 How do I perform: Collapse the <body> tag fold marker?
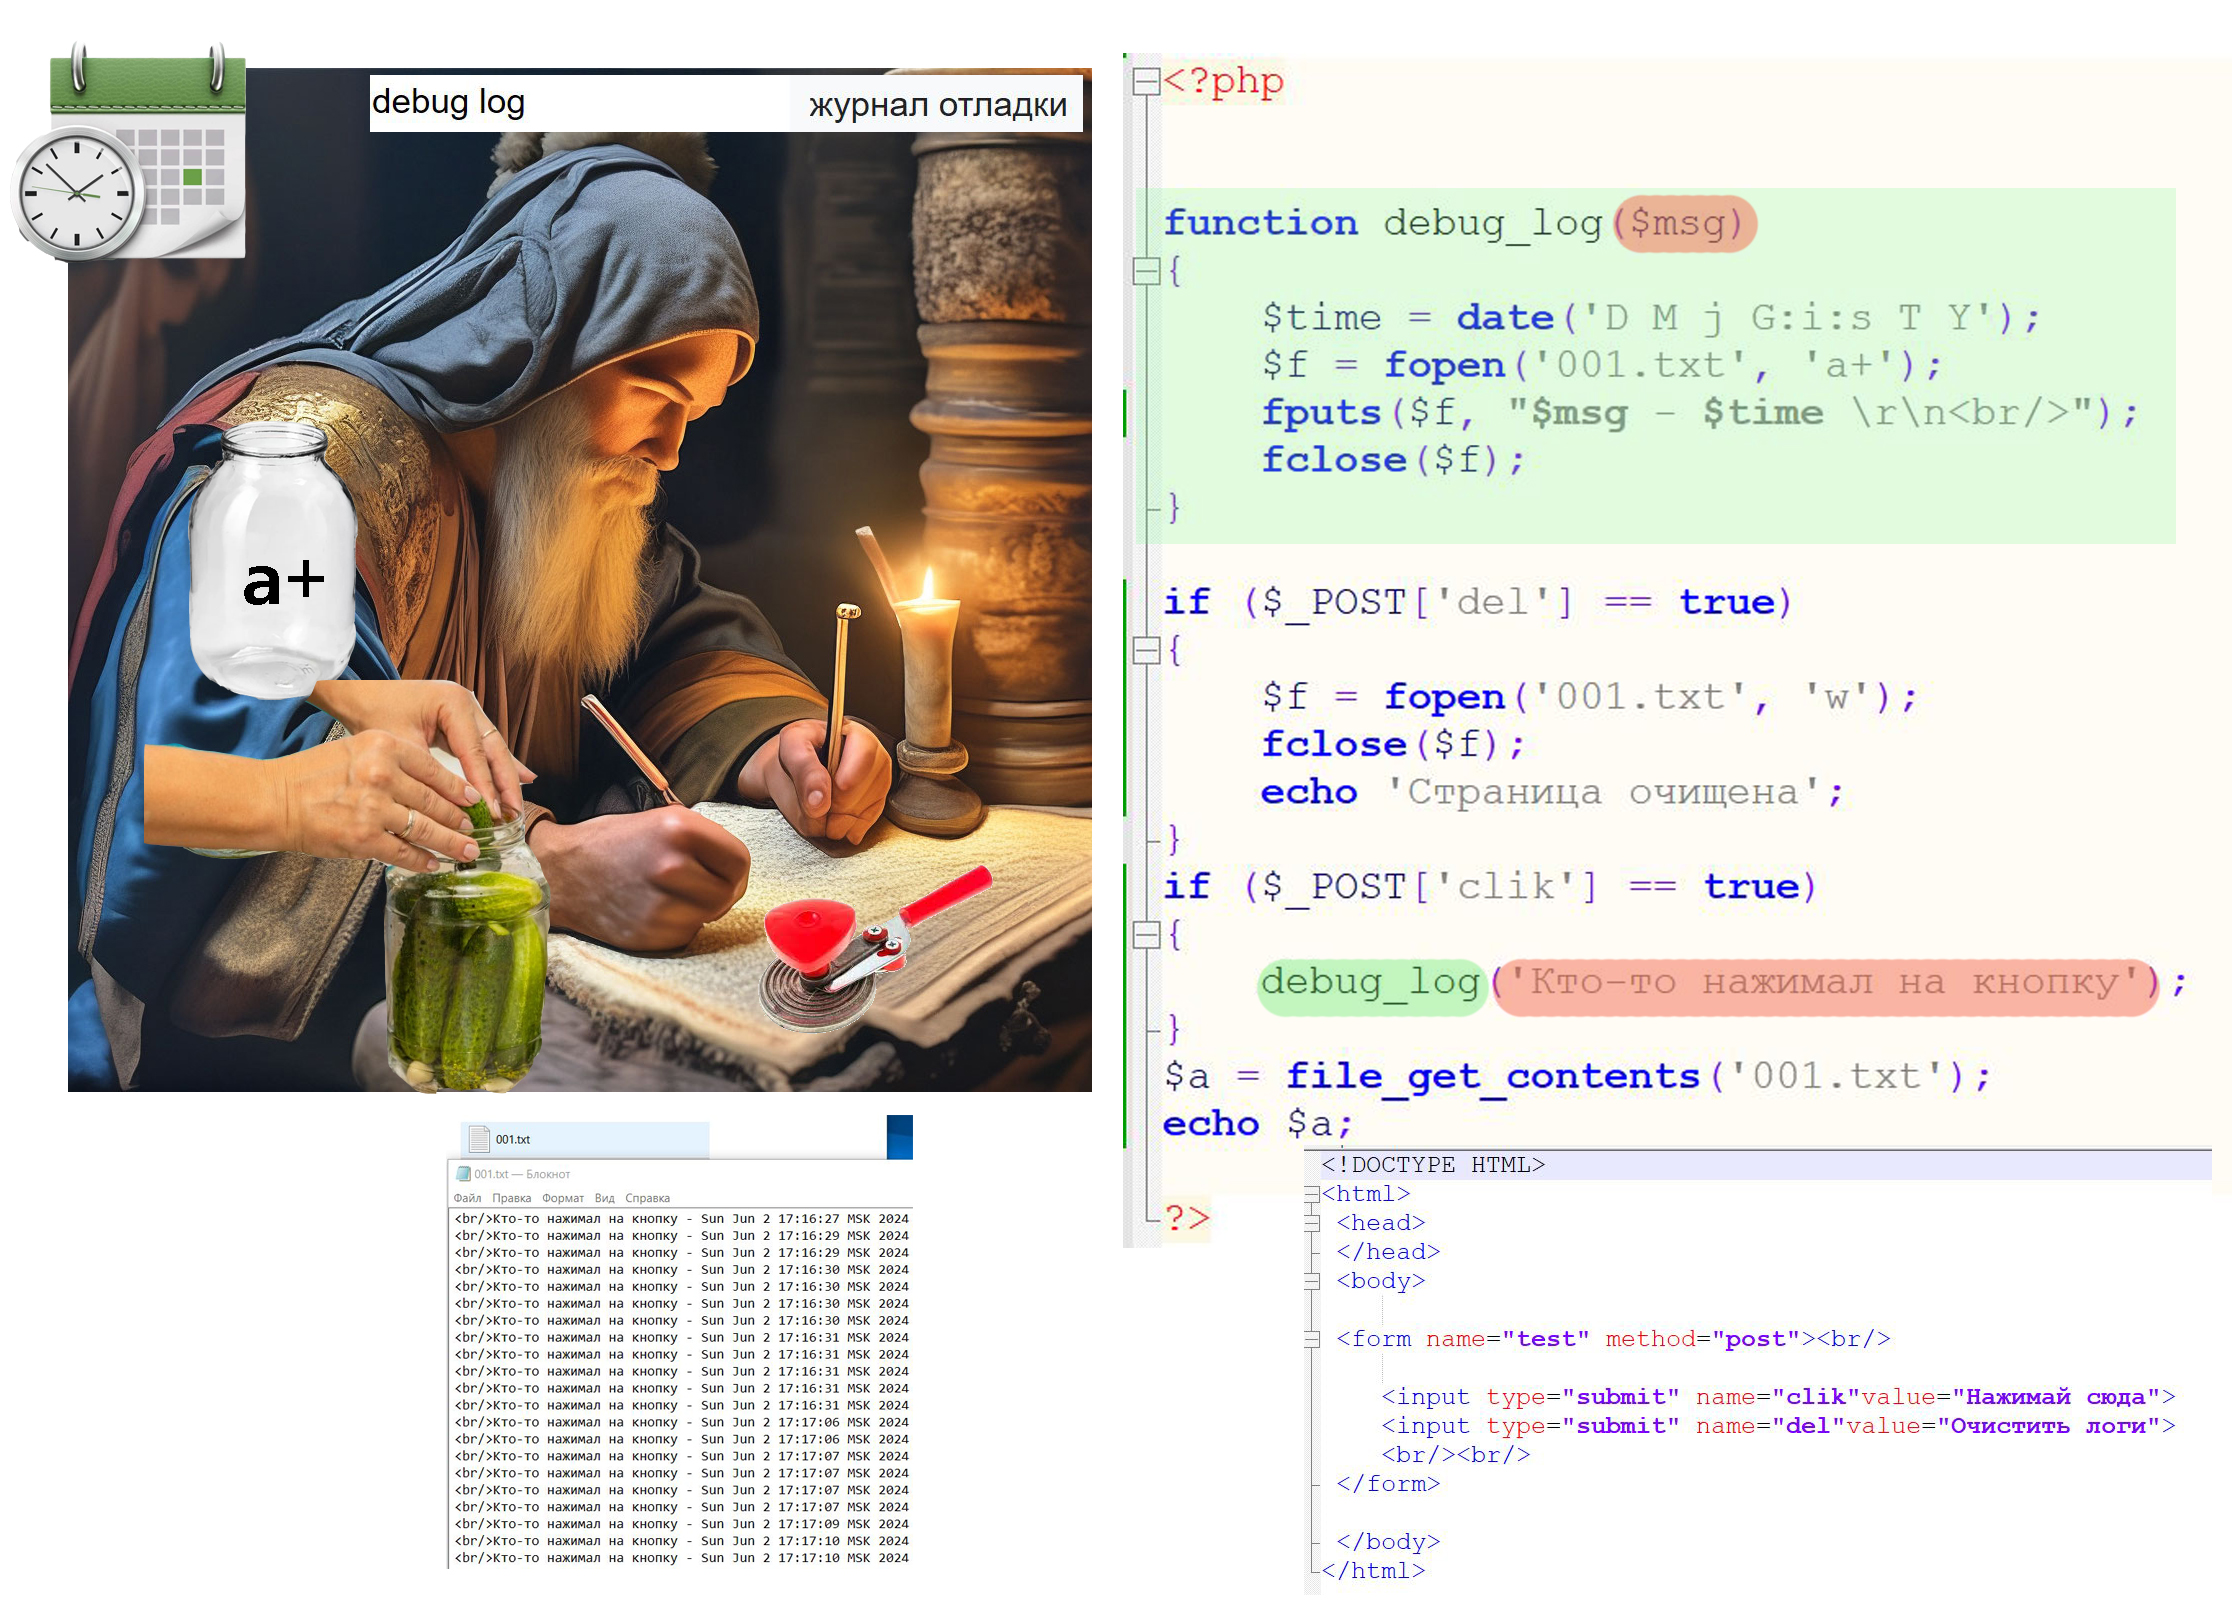coord(1312,1281)
